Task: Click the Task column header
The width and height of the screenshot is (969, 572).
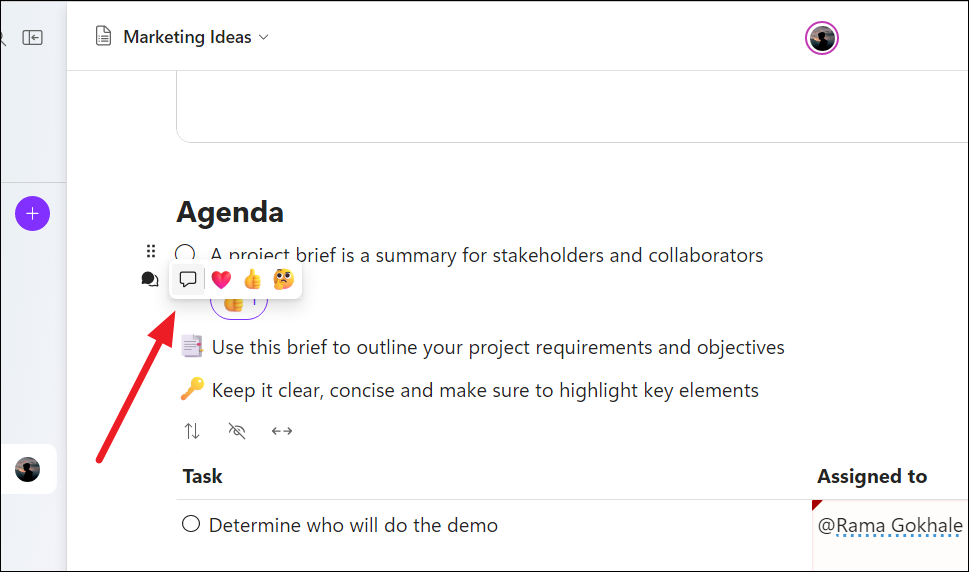Action: (x=203, y=476)
